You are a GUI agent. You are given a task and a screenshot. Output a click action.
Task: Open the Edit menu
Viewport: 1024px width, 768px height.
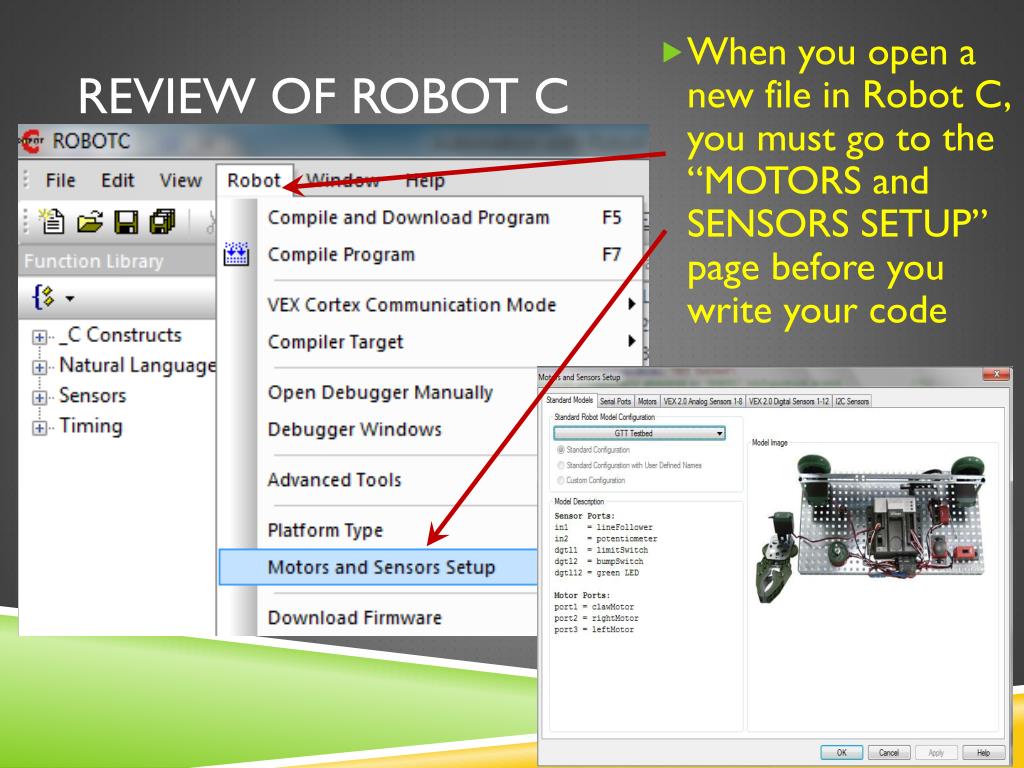(x=118, y=180)
